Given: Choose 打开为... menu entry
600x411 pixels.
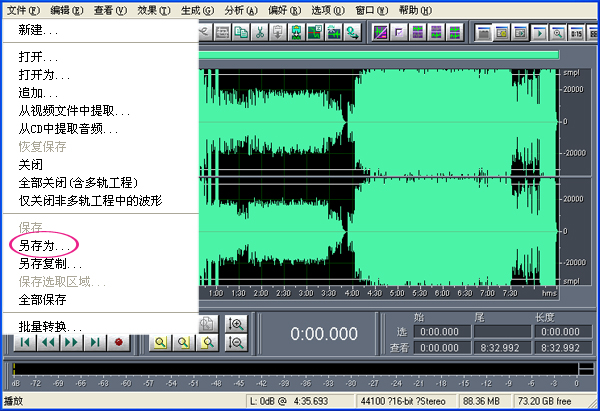Looking at the screenshot, I should coord(101,75).
